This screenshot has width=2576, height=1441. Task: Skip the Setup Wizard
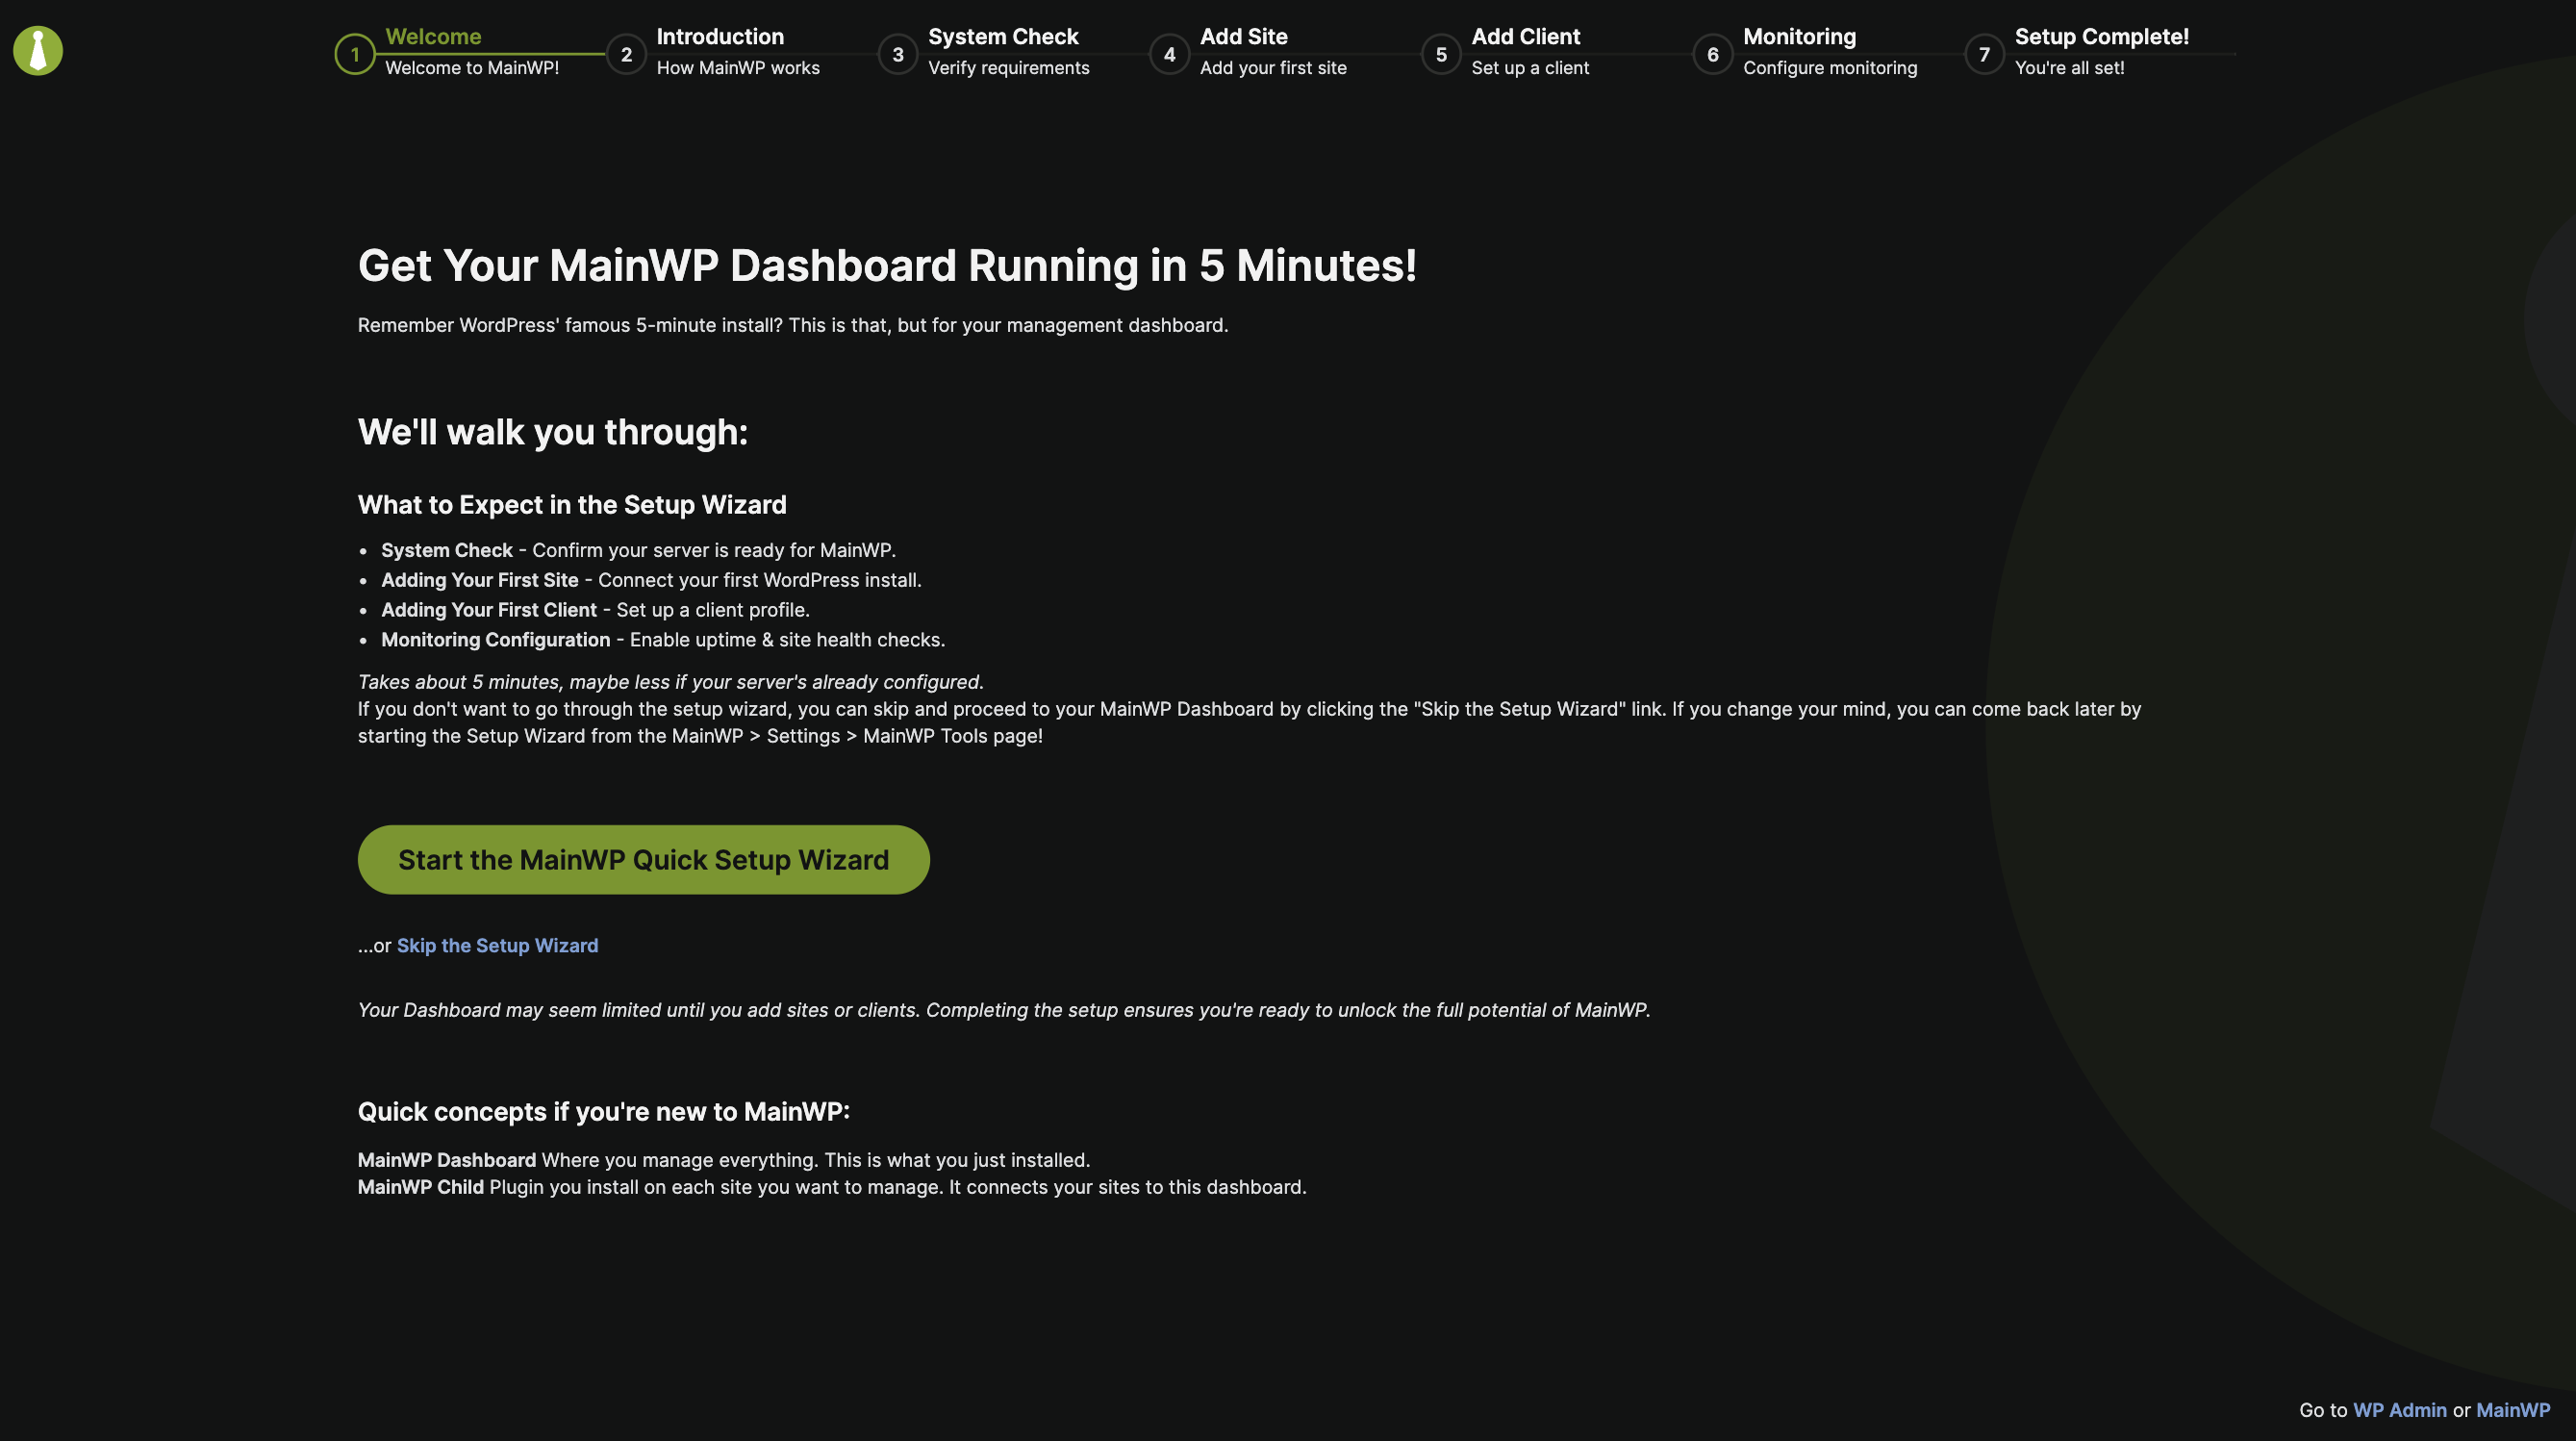pos(497,944)
